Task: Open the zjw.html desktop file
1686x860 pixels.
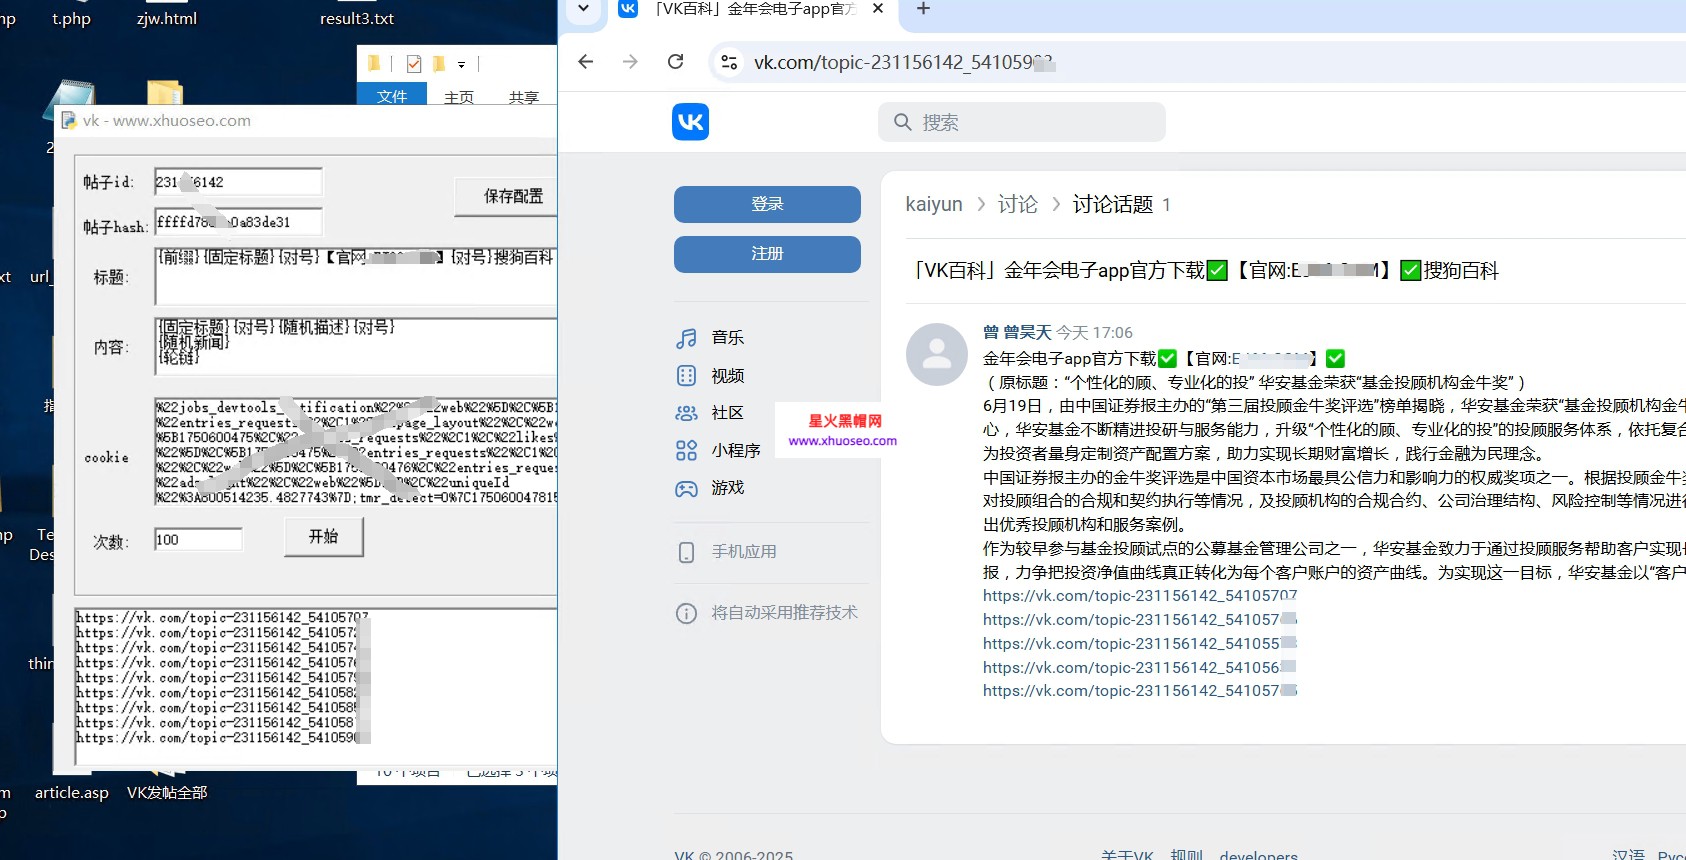Action: tap(167, 19)
